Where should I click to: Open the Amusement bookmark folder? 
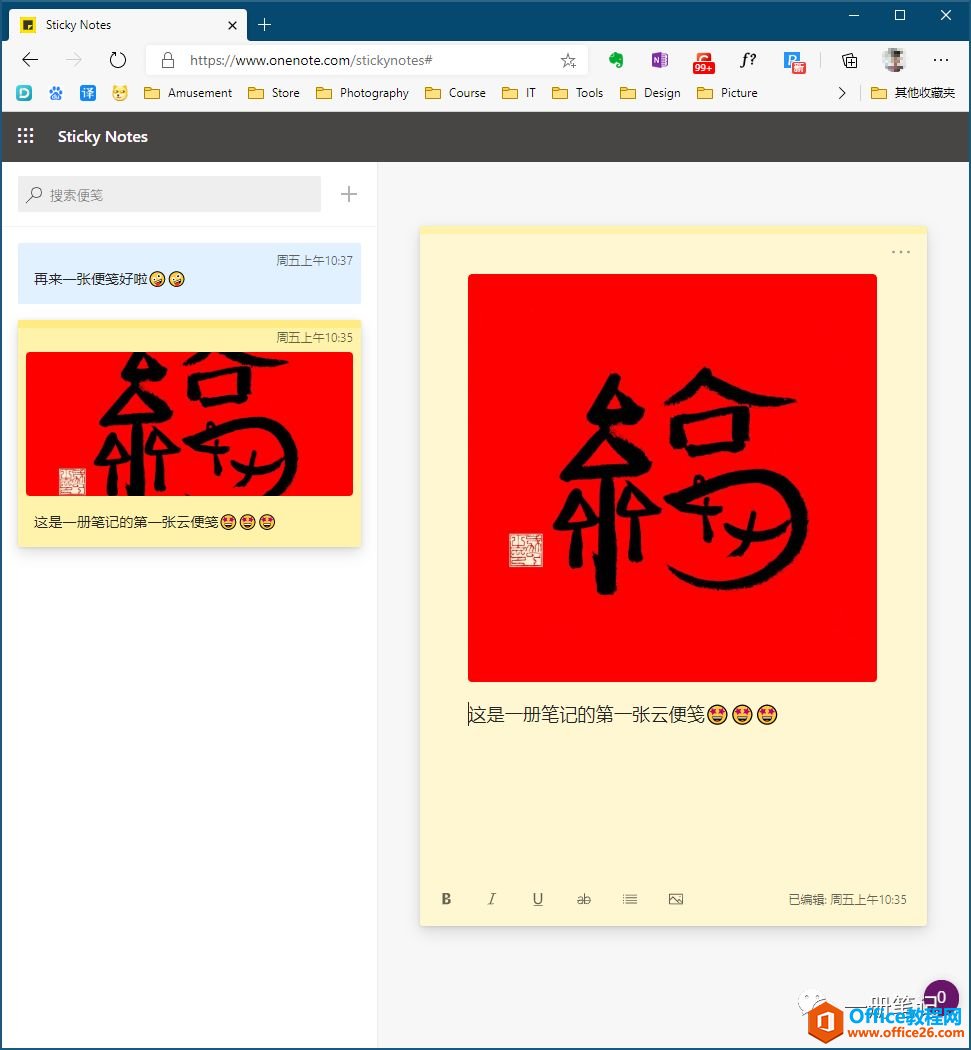(188, 93)
